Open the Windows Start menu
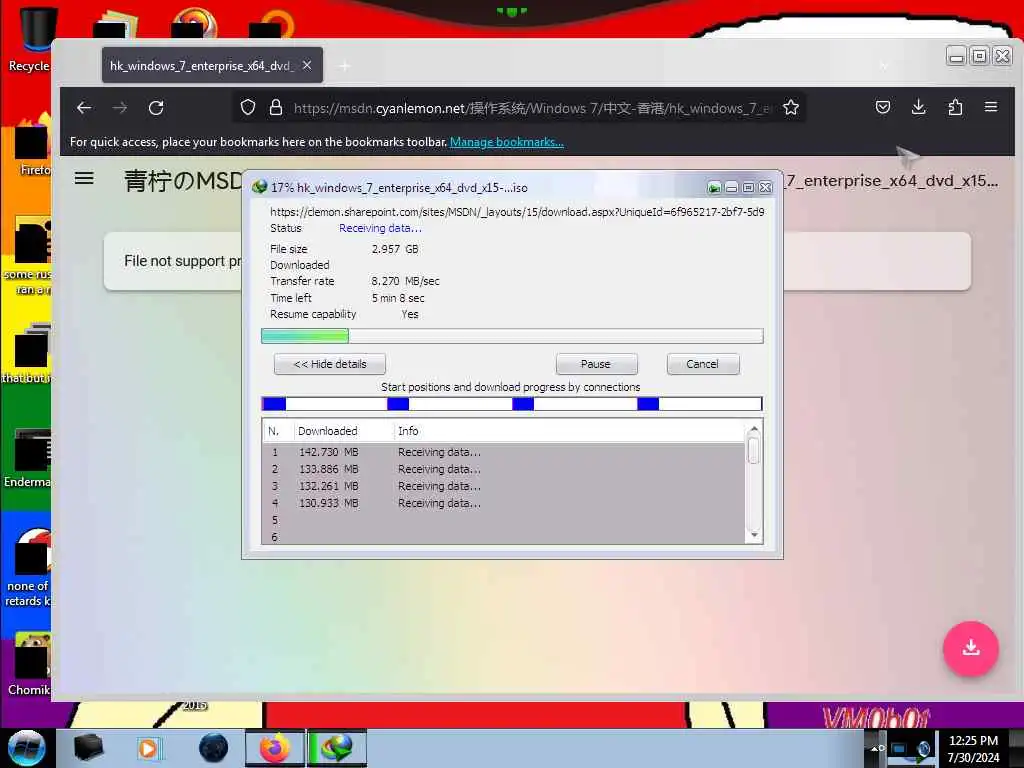Screen dimensions: 1024x768 26,747
